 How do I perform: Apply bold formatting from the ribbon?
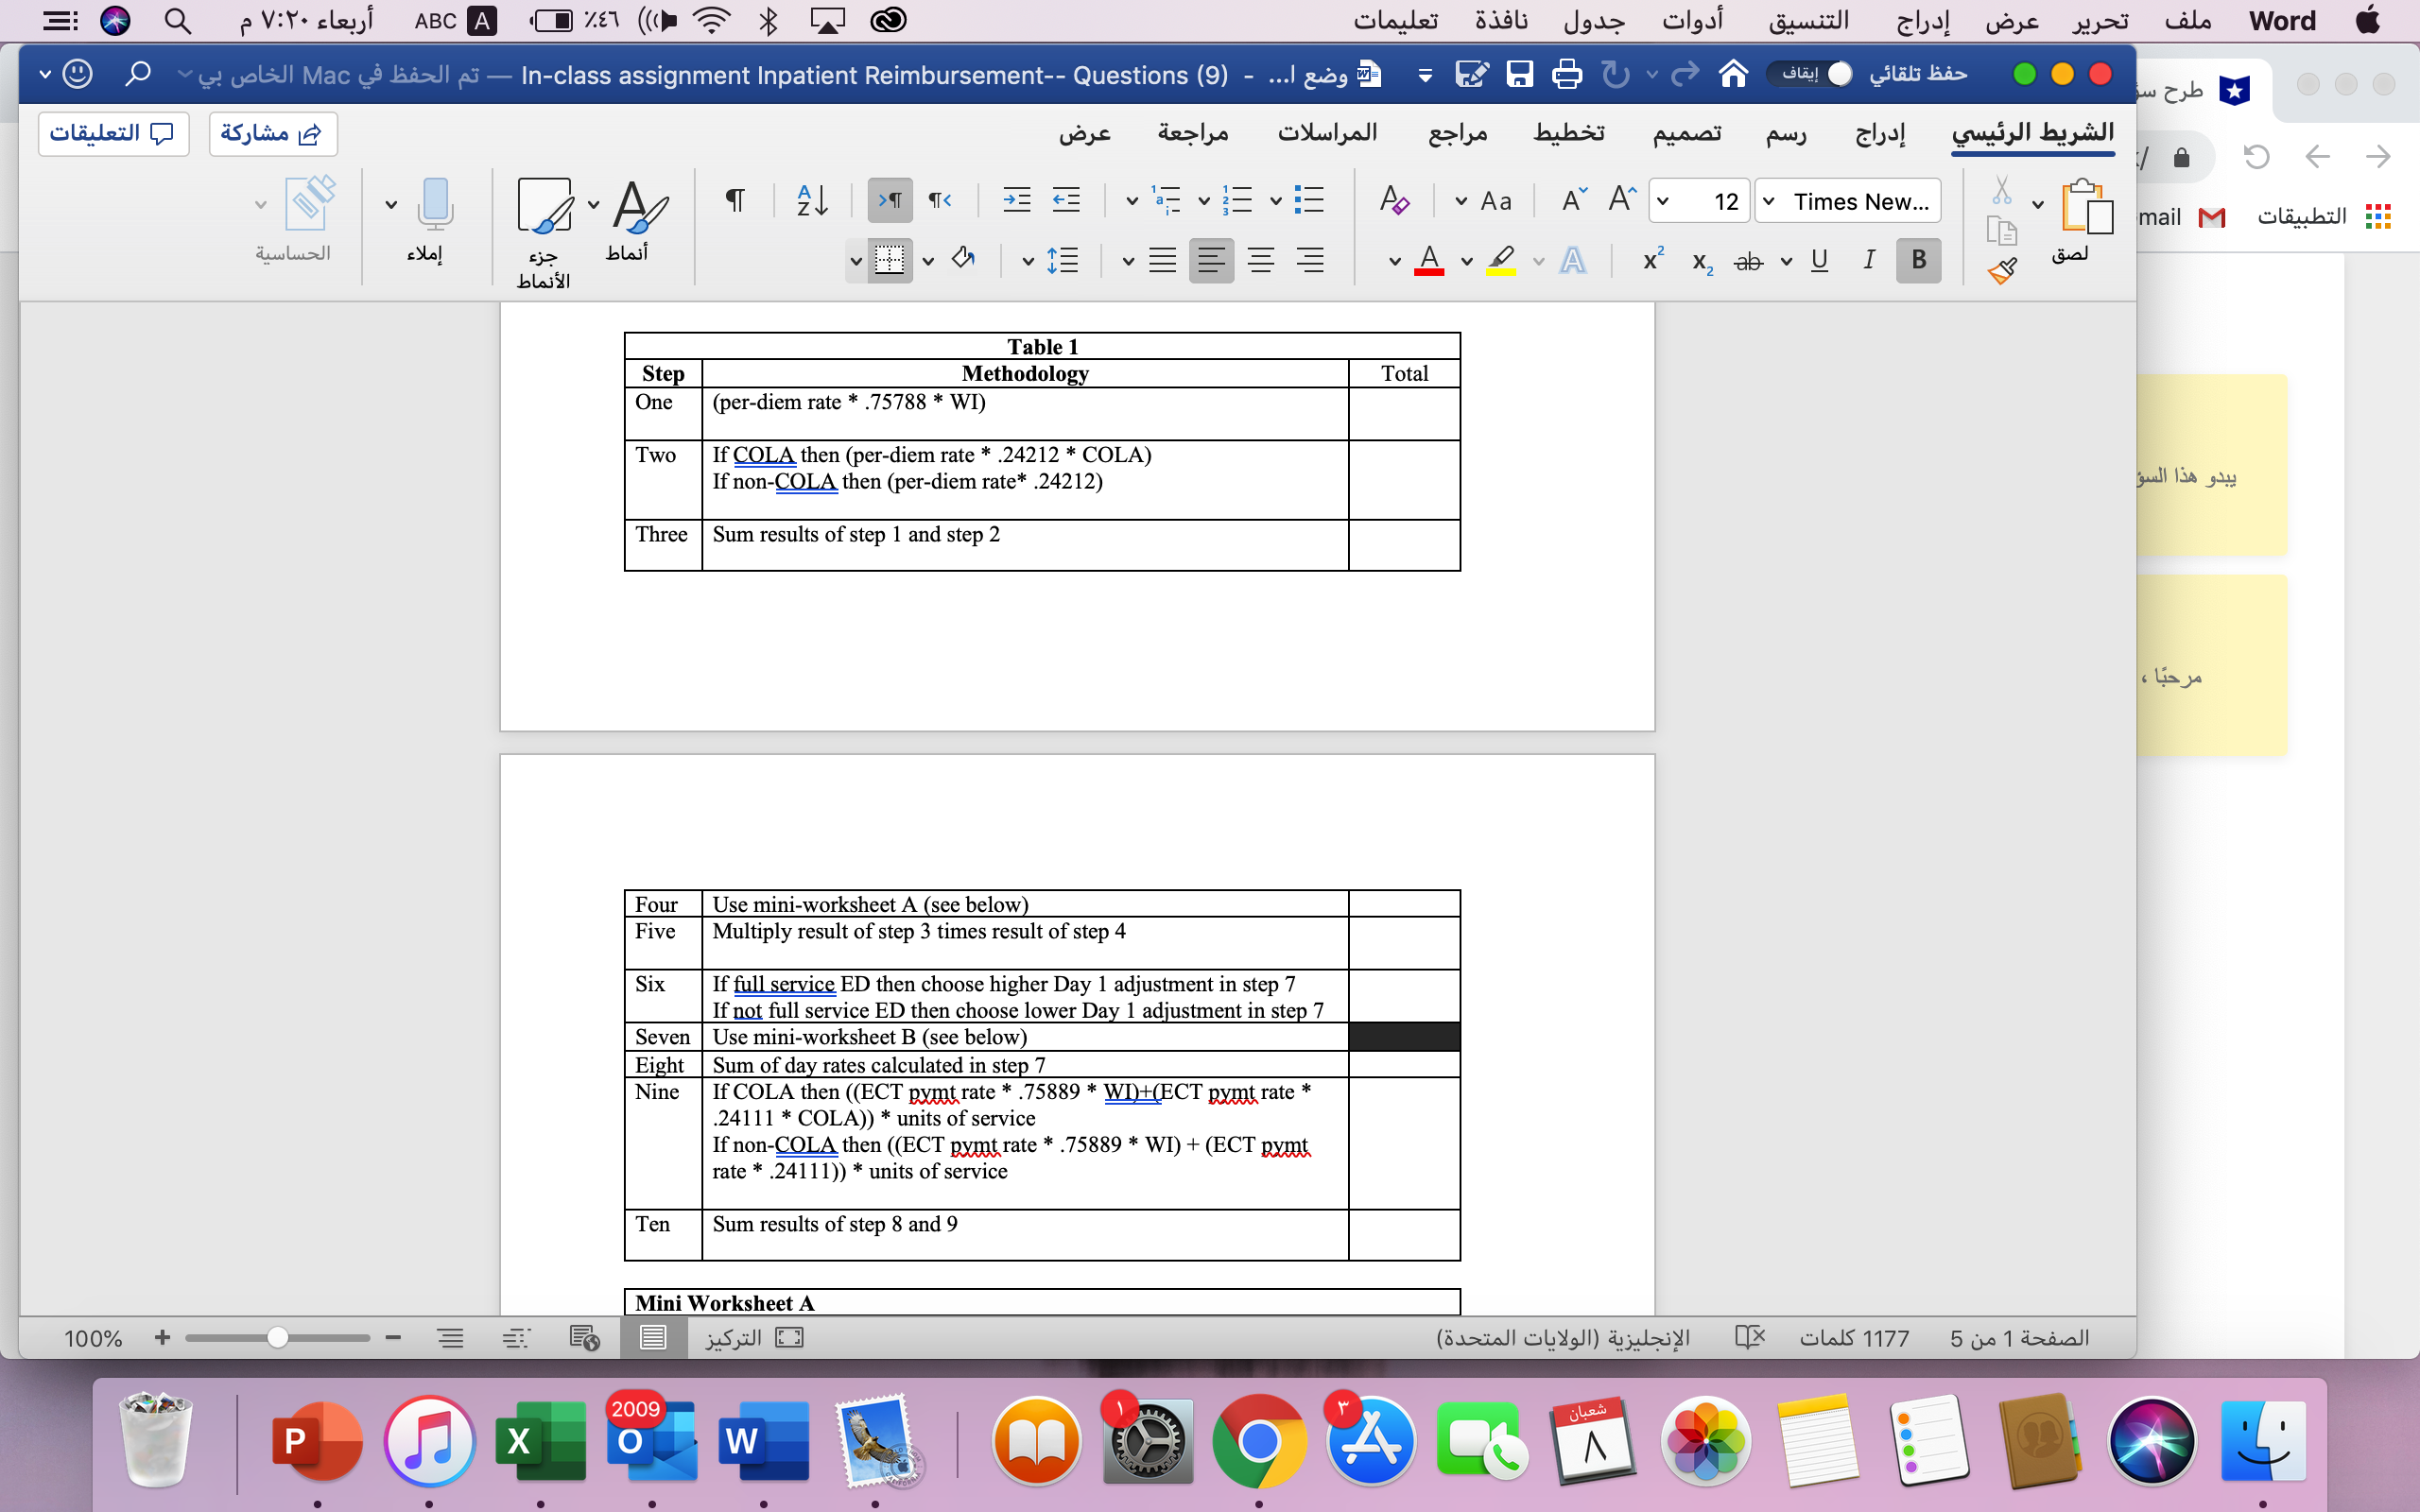[x=1917, y=260]
